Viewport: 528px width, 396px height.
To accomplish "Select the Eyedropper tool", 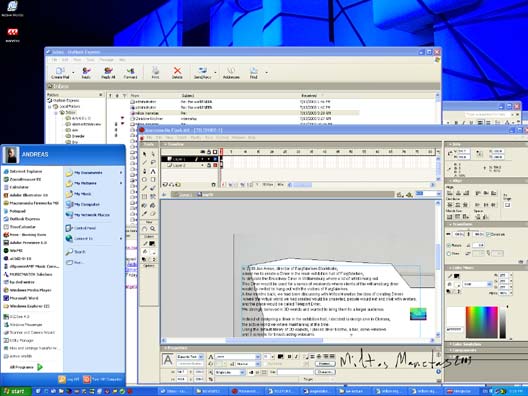I will pyautogui.click(x=144, y=213).
